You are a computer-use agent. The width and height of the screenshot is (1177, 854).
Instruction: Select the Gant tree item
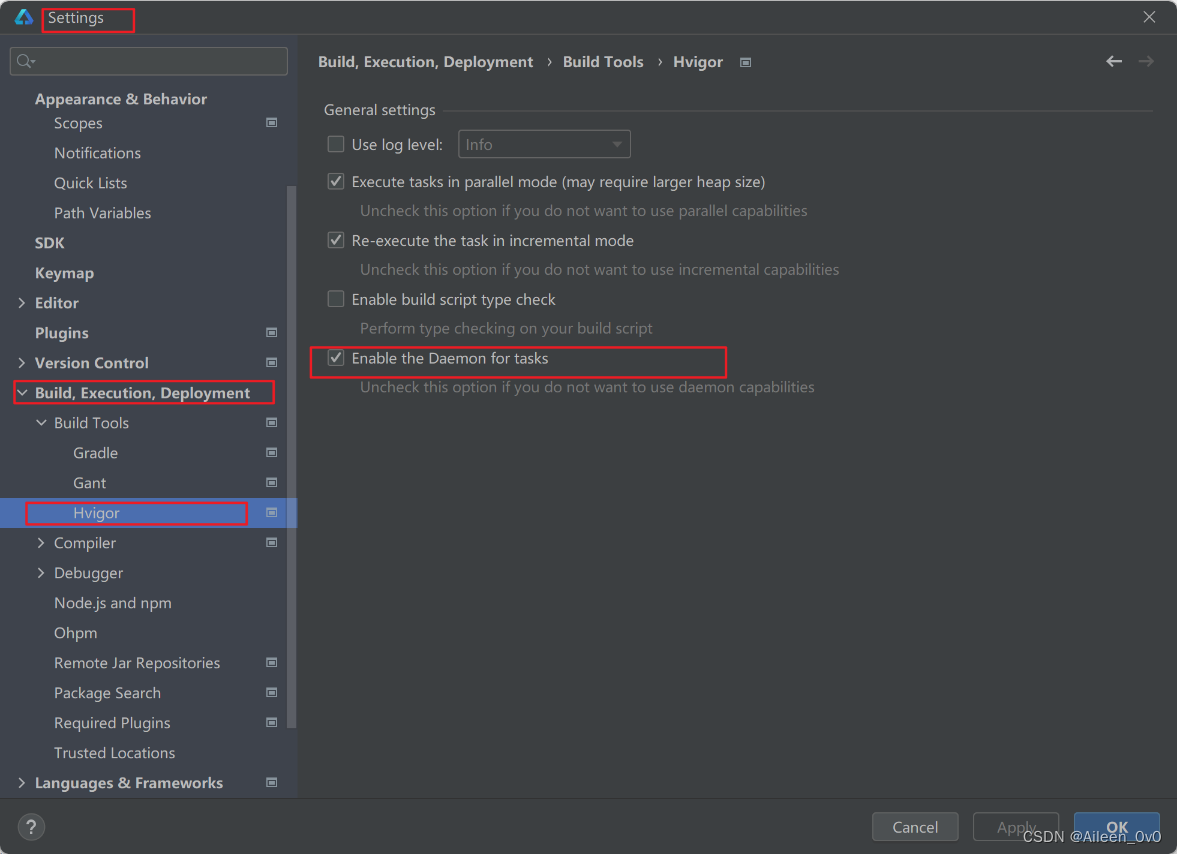[89, 483]
